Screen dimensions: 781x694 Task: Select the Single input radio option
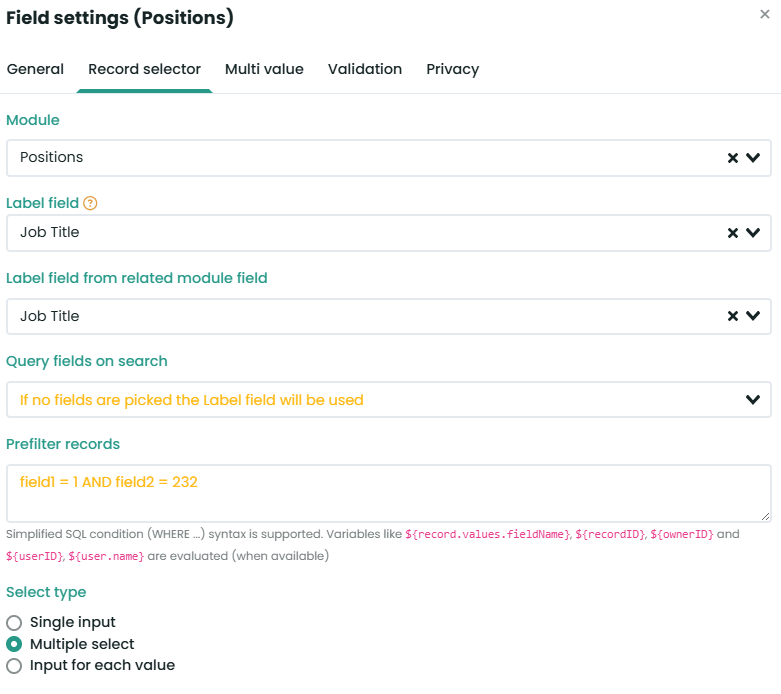(x=14, y=623)
